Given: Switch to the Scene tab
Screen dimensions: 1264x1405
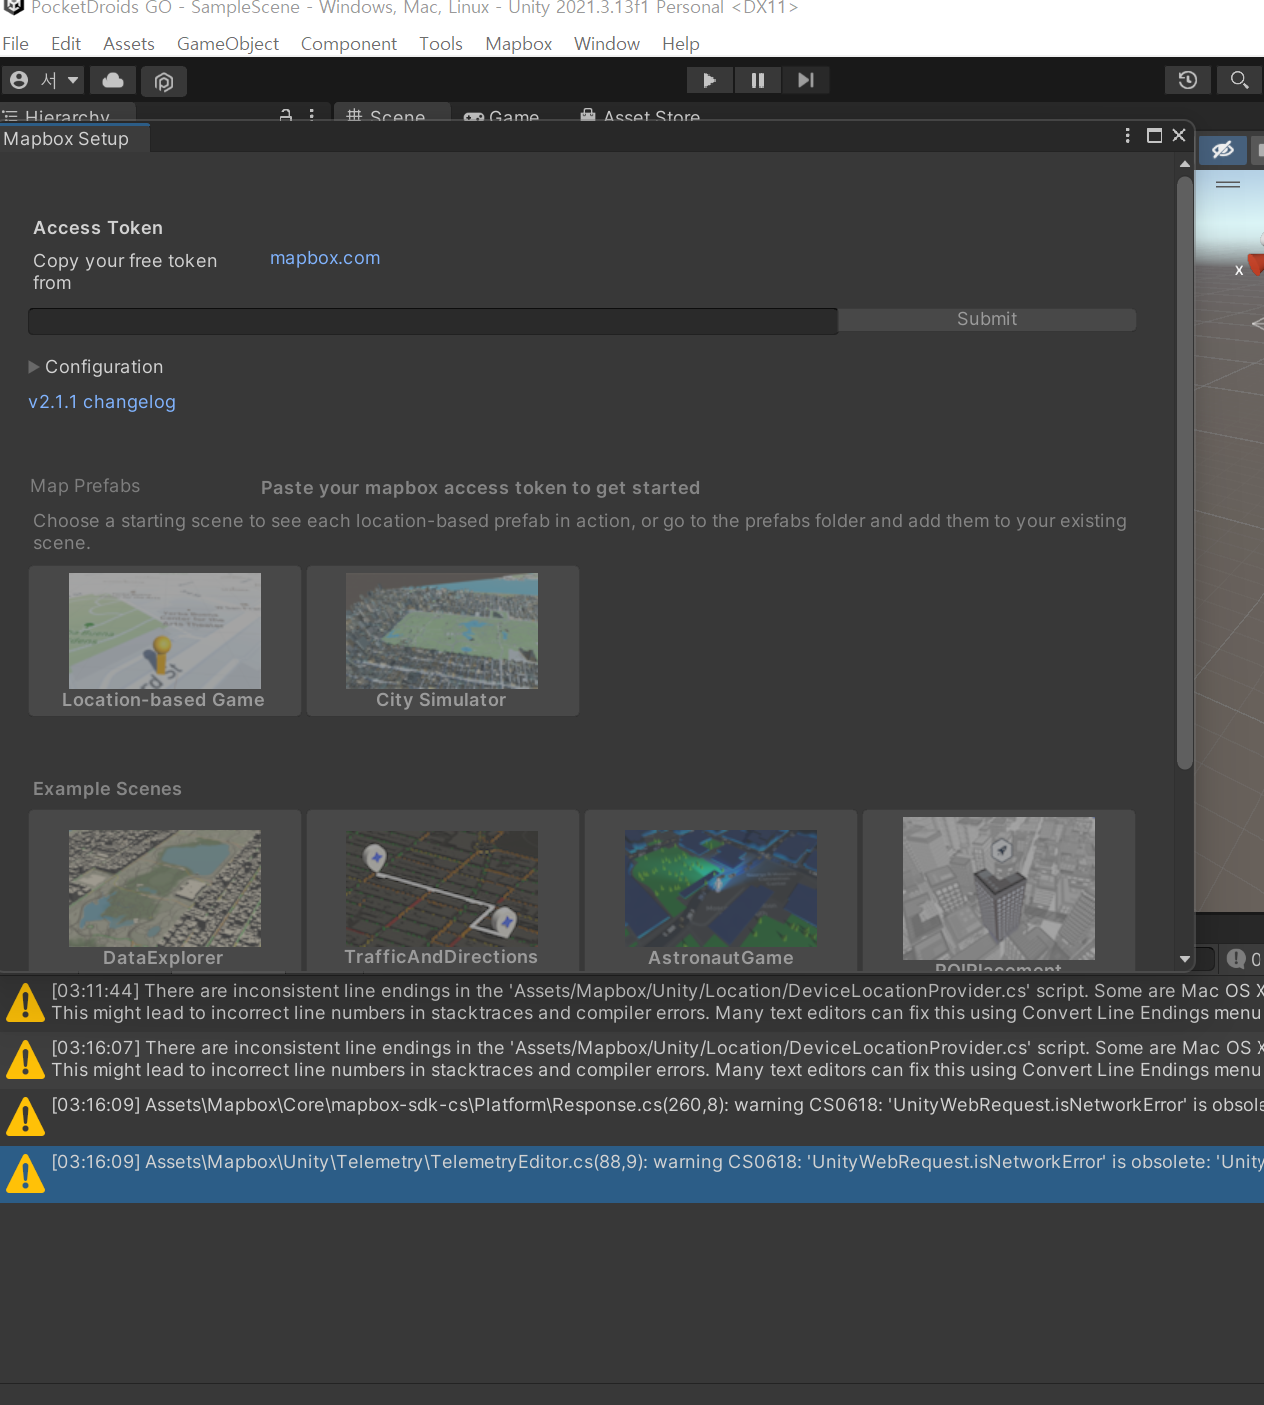Looking at the screenshot, I should pos(392,113).
